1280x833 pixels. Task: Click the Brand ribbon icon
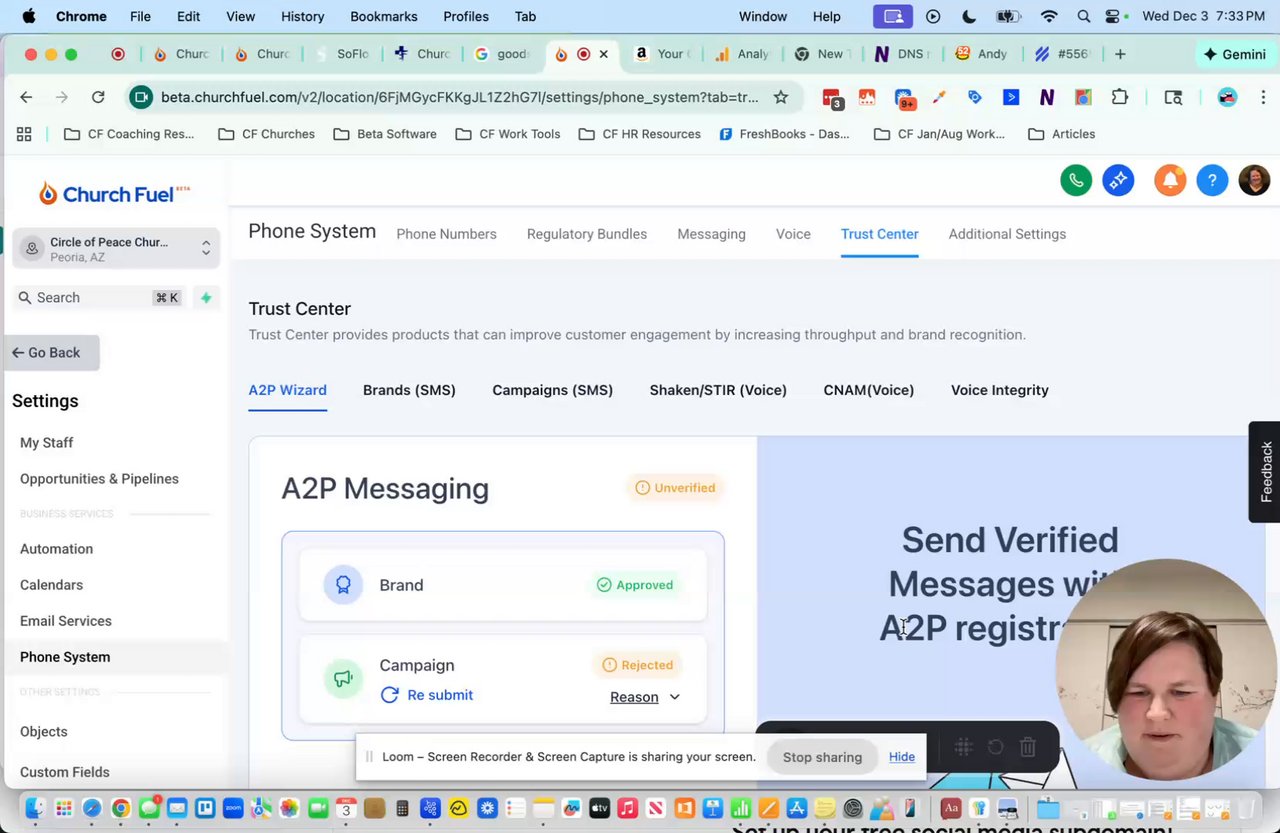(343, 585)
